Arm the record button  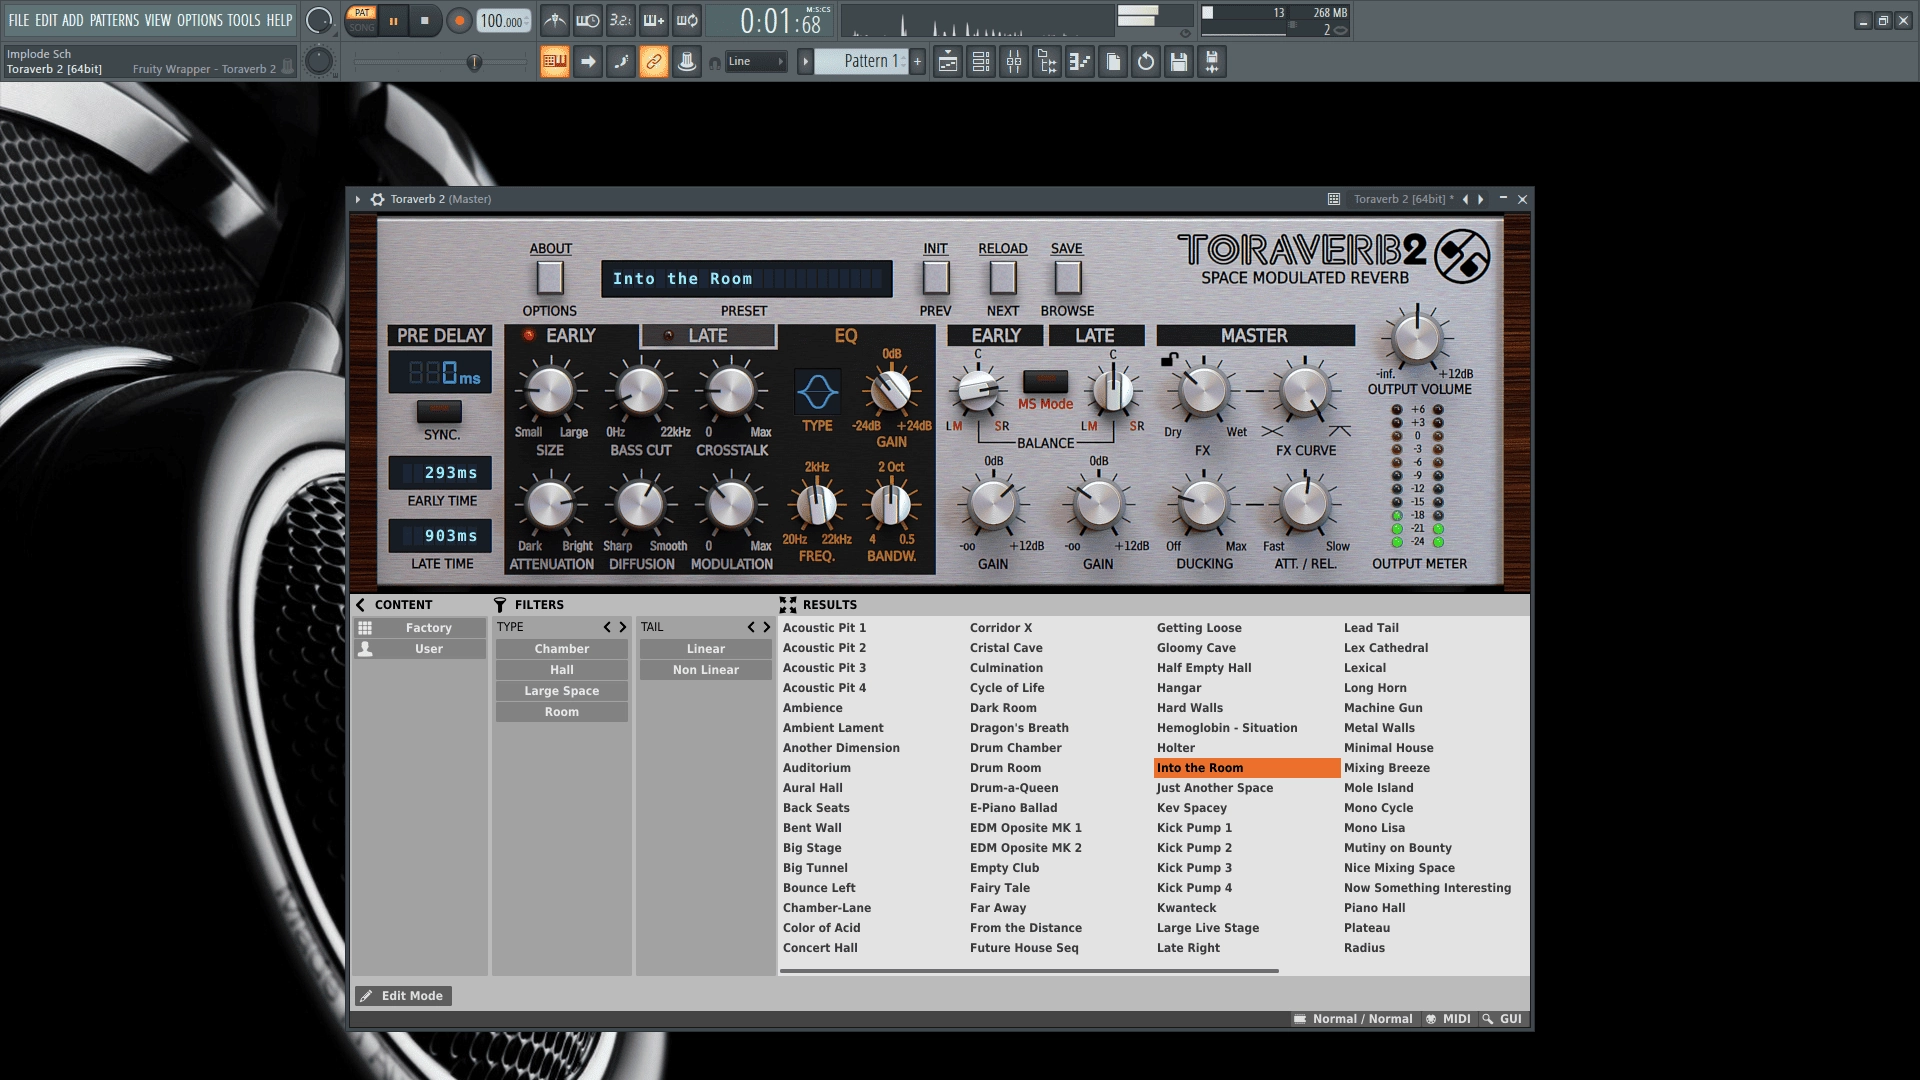[459, 21]
